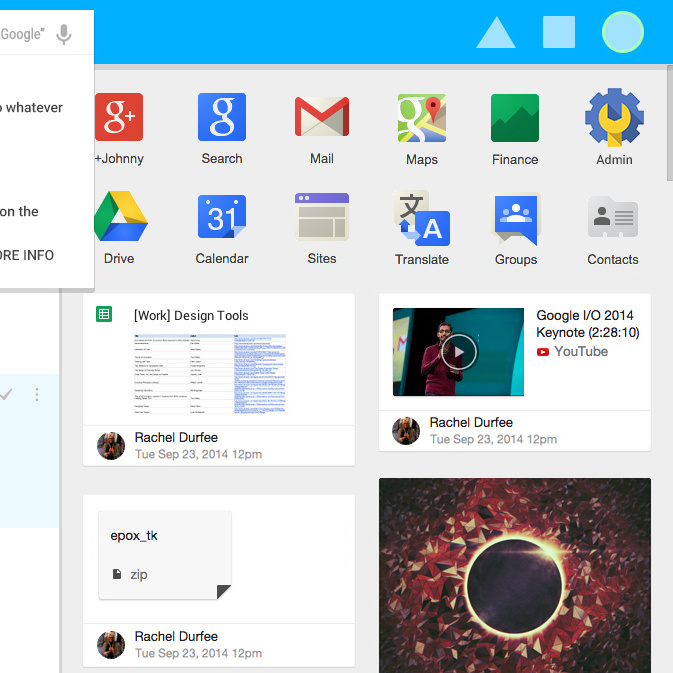
Task: Open the Mail app icon
Action: (322, 117)
